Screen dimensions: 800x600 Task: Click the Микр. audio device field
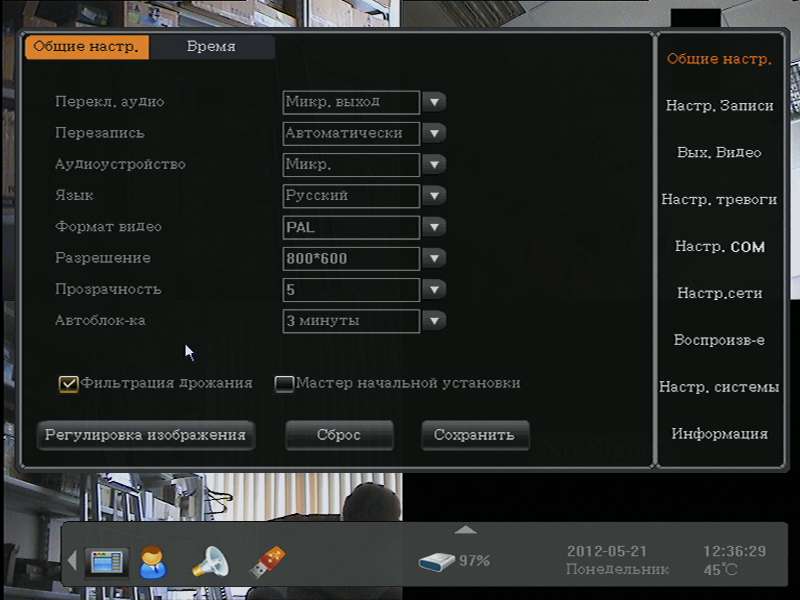351,164
